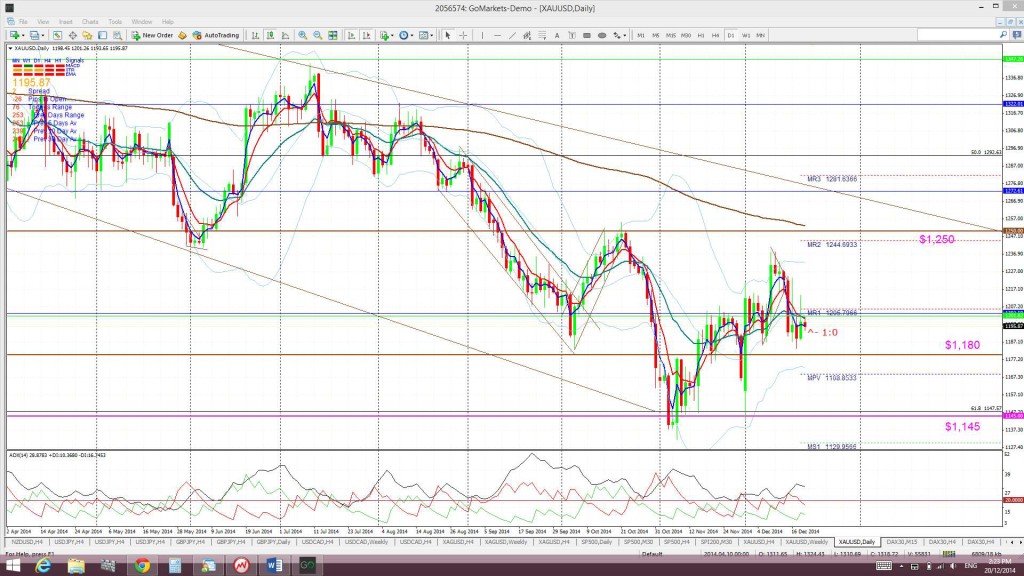The image size is (1024, 576).
Task: Select the ellipse shape tool
Action: click(601, 35)
